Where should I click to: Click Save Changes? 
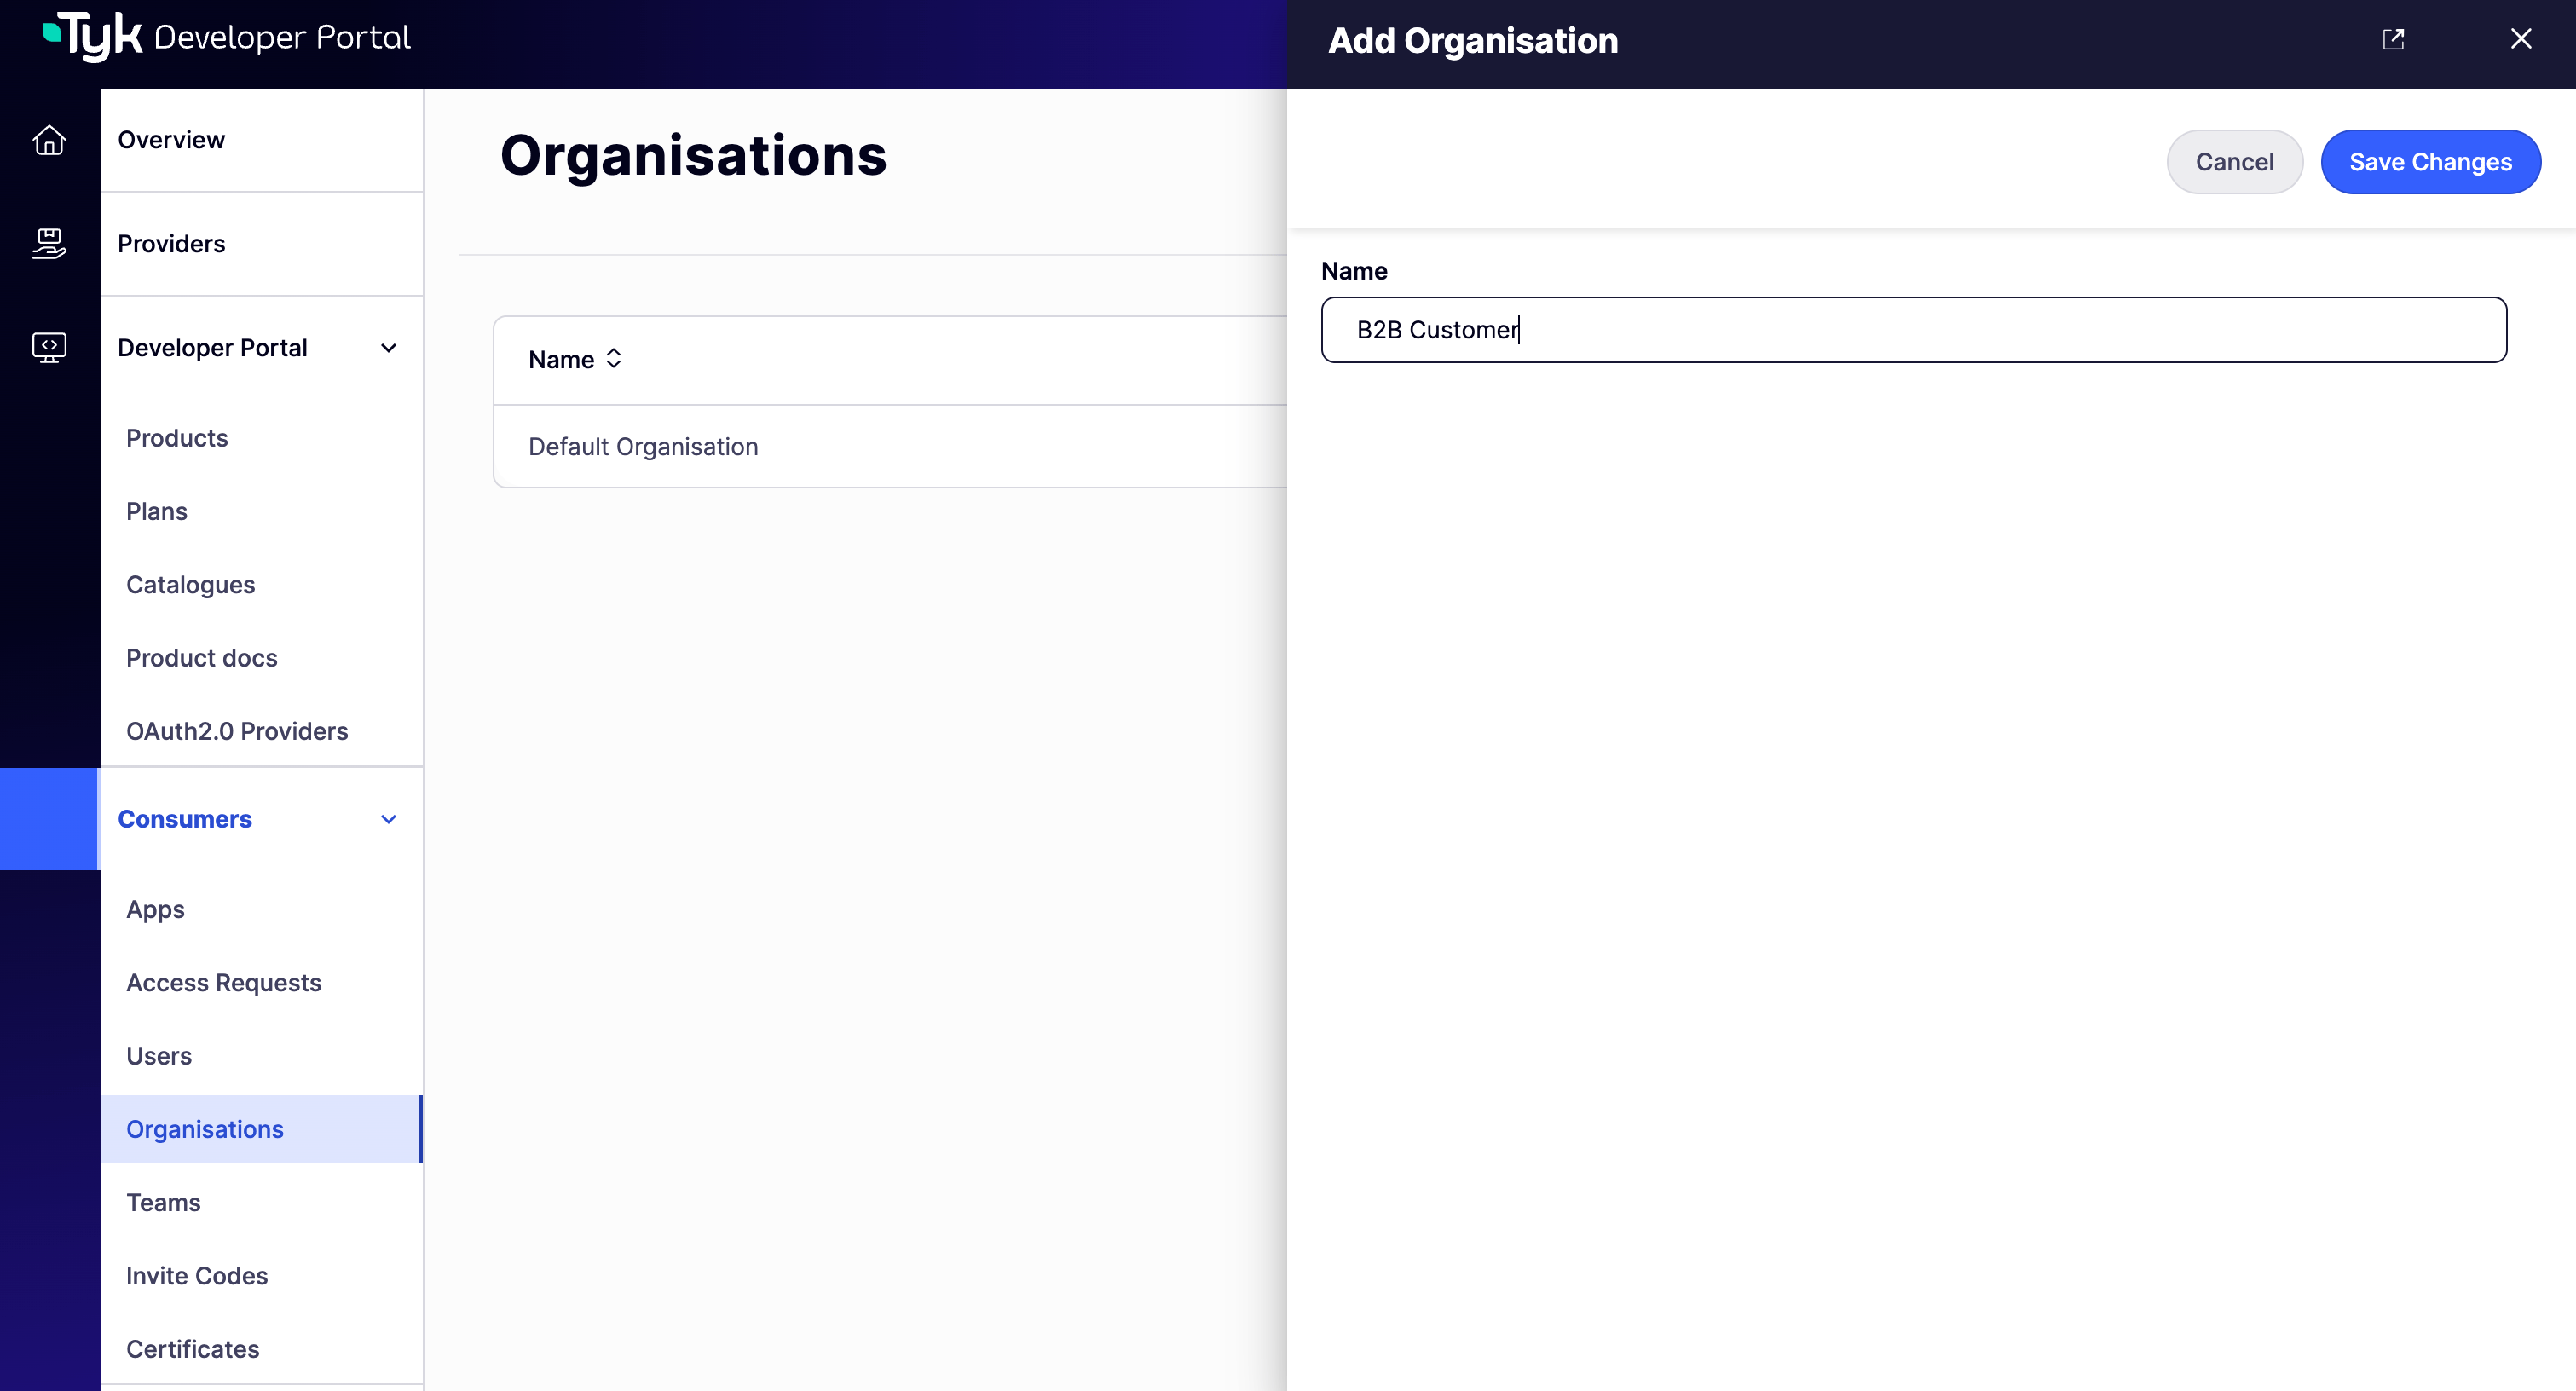[x=2430, y=162]
